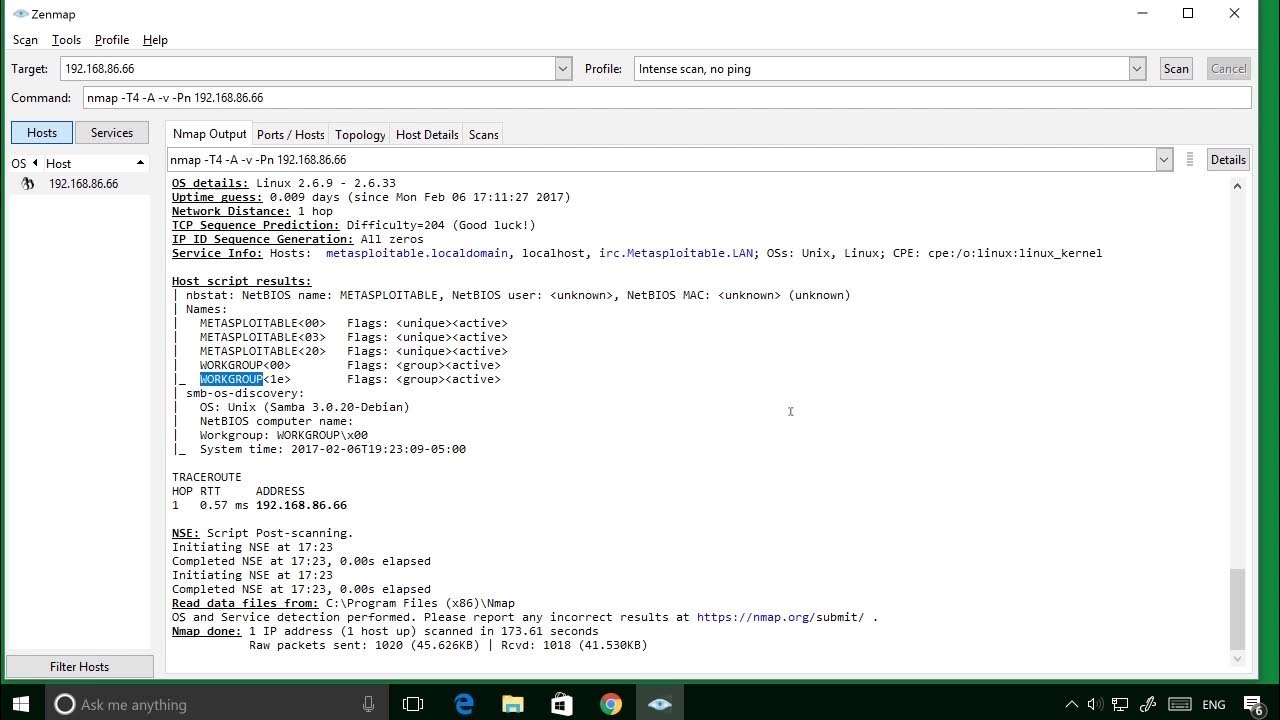Click the Details button

point(1228,160)
